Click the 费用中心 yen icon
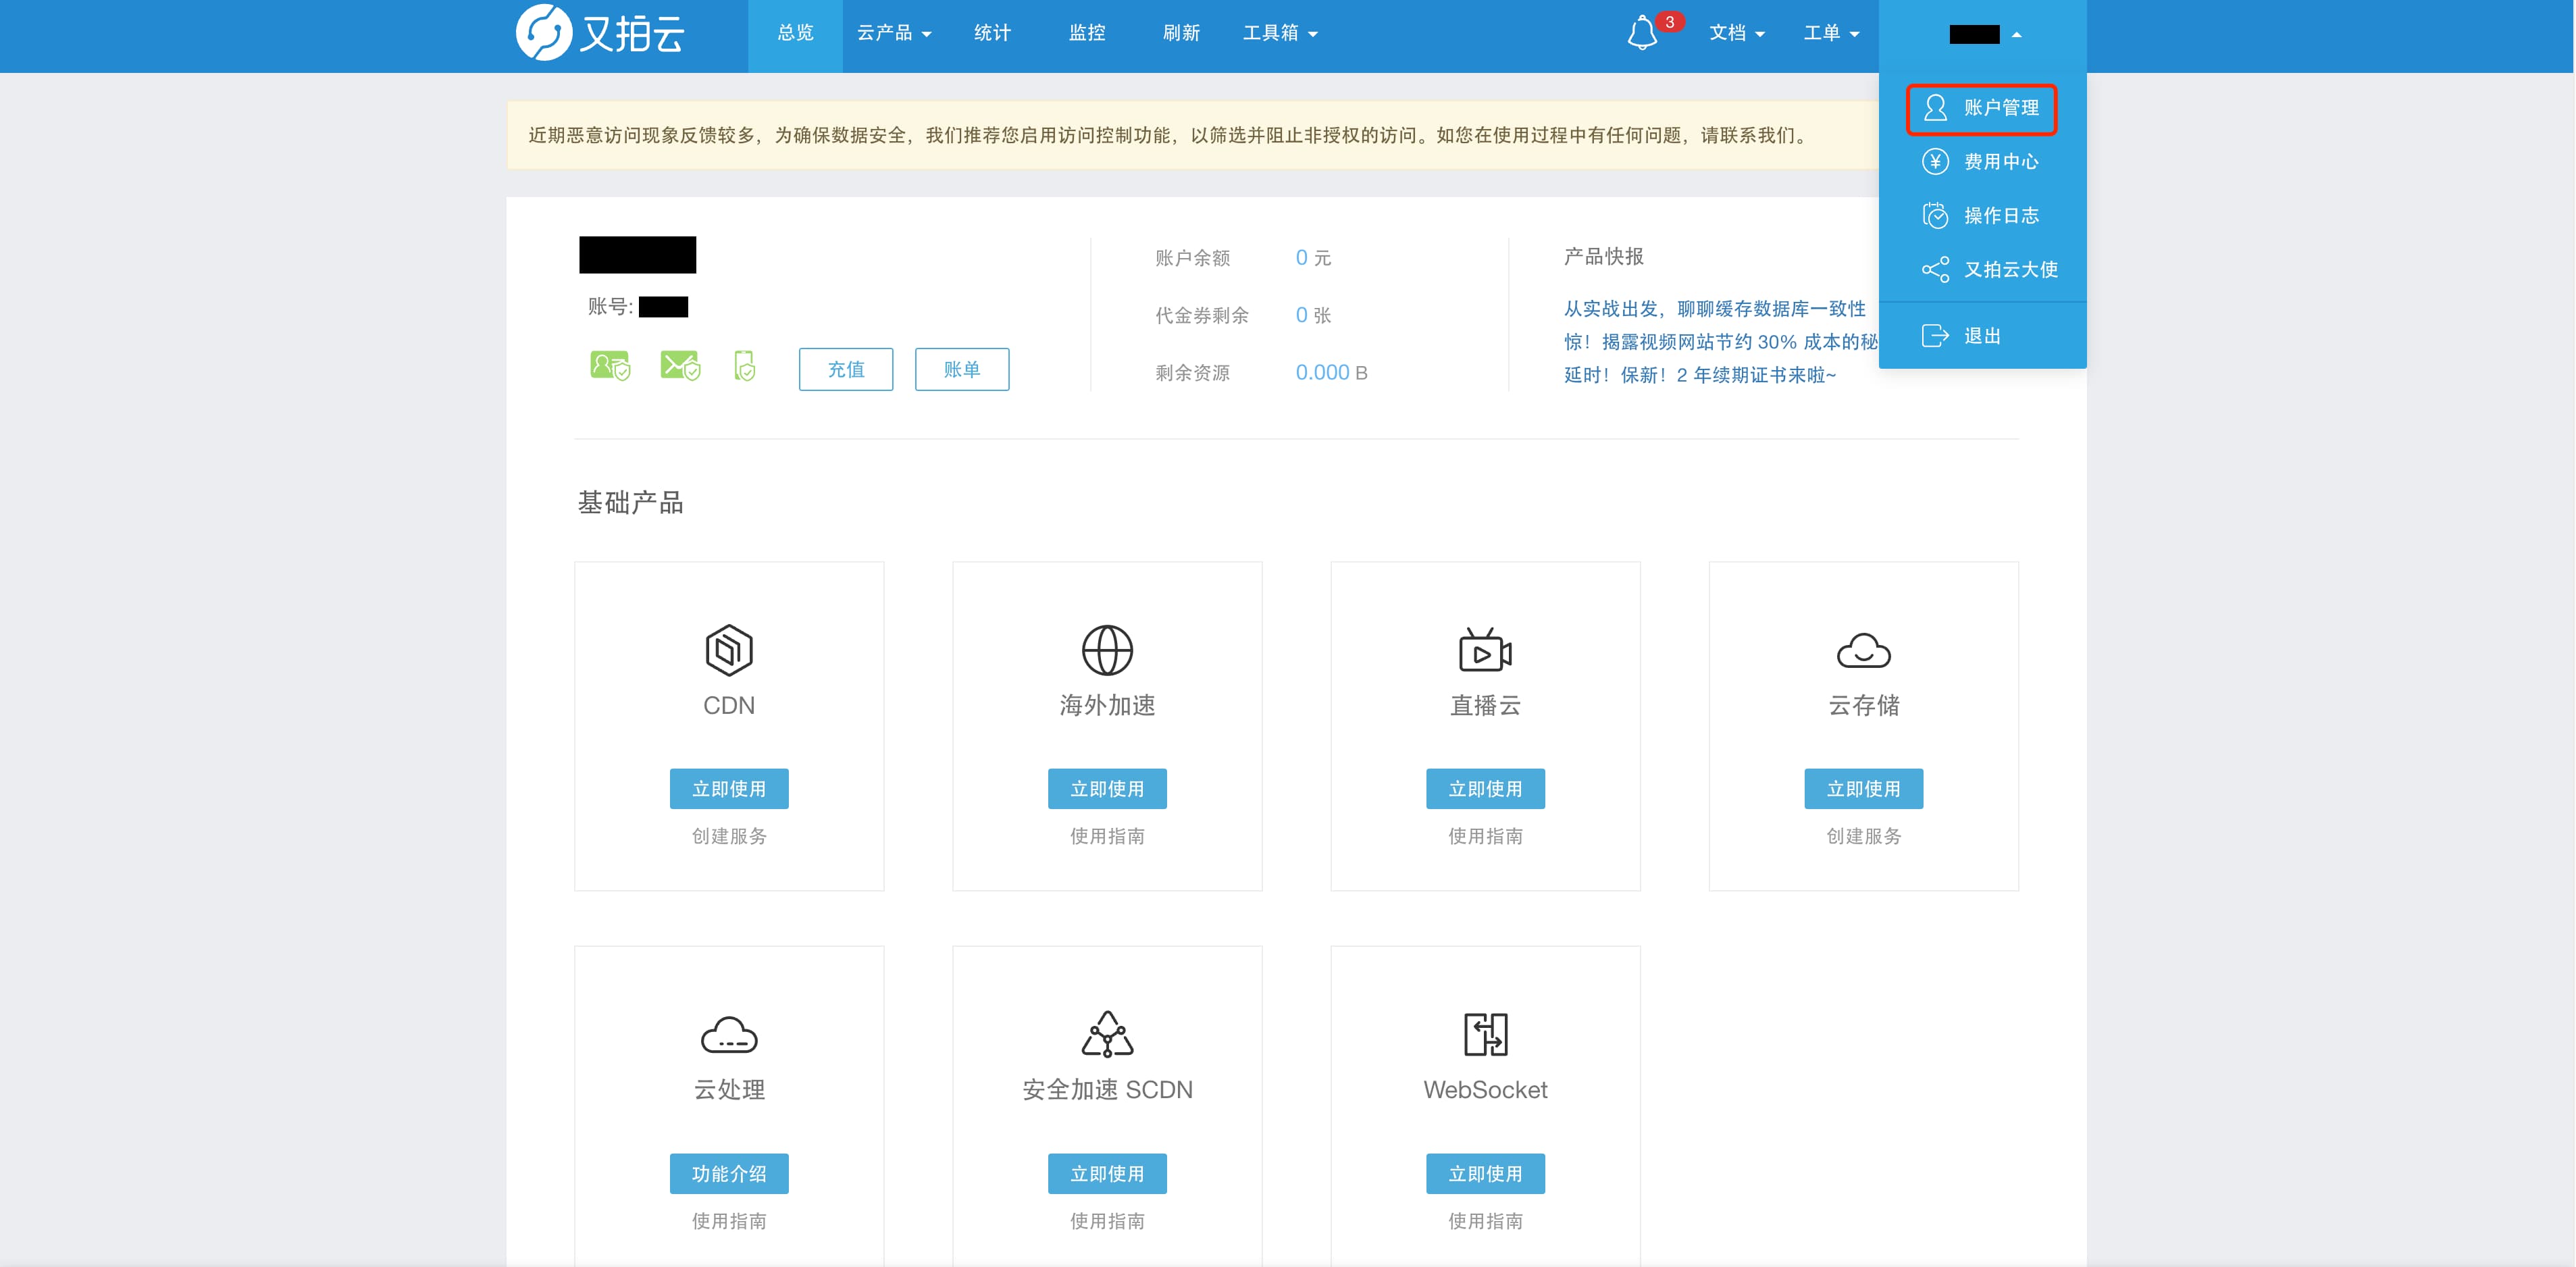 click(x=1935, y=161)
